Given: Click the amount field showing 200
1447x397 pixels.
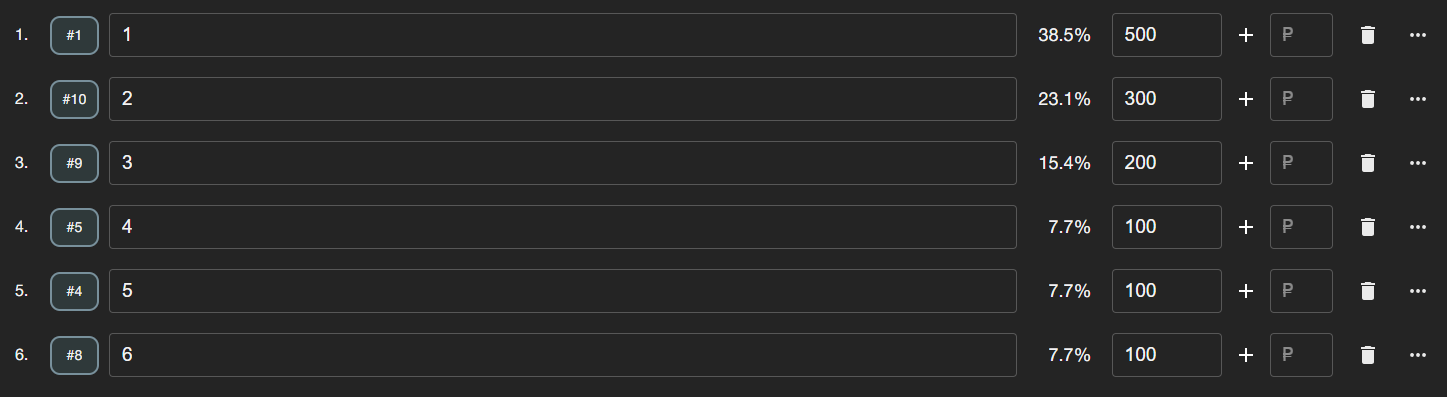Looking at the screenshot, I should pyautogui.click(x=1167, y=163).
